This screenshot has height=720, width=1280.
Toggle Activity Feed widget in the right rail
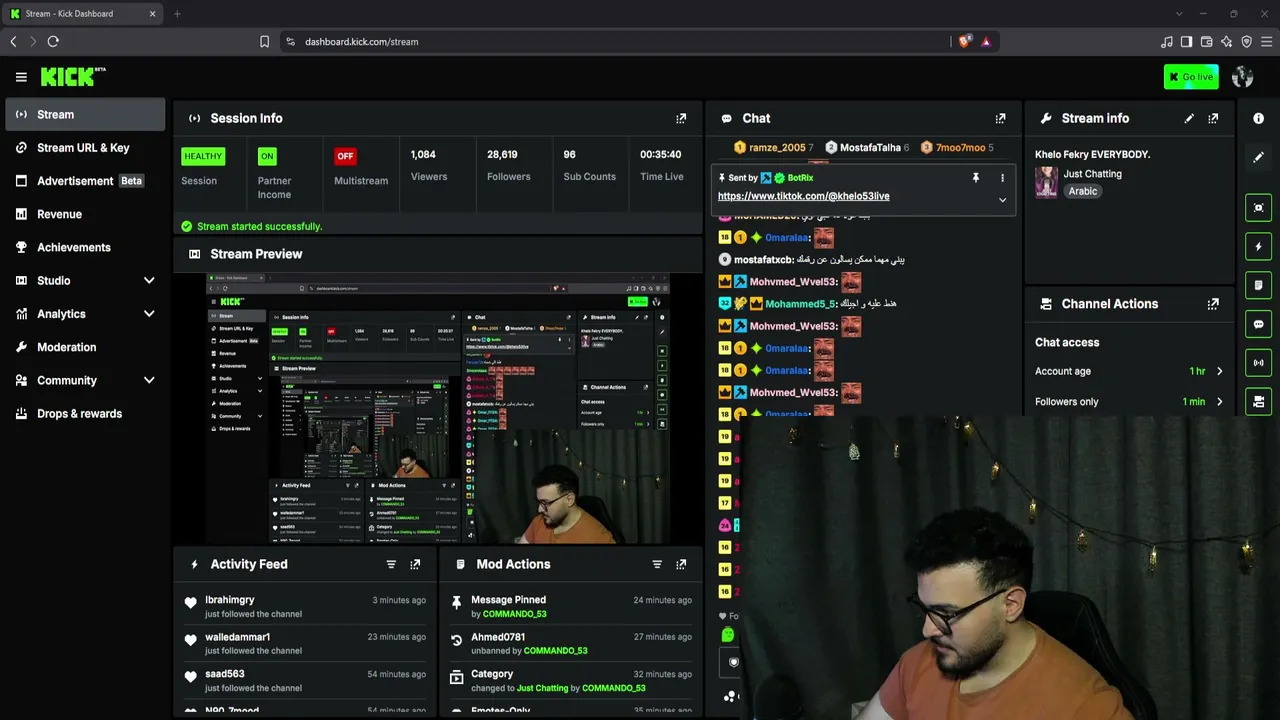tap(1259, 246)
